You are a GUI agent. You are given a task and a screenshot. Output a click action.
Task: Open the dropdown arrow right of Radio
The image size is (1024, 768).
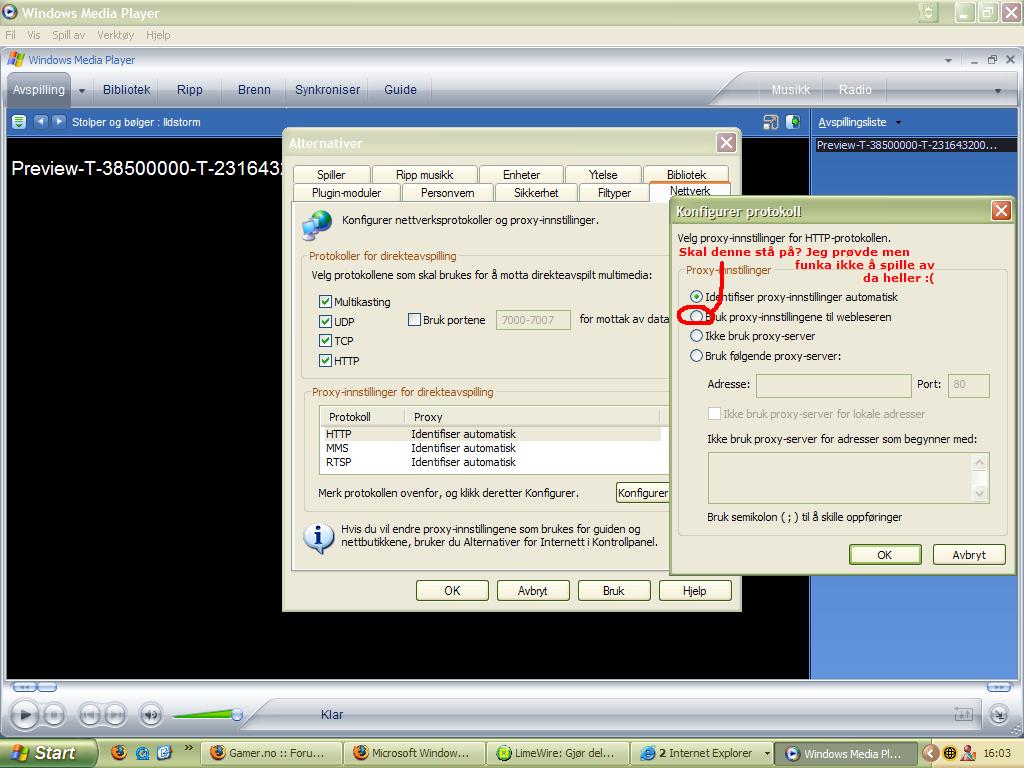click(x=997, y=91)
